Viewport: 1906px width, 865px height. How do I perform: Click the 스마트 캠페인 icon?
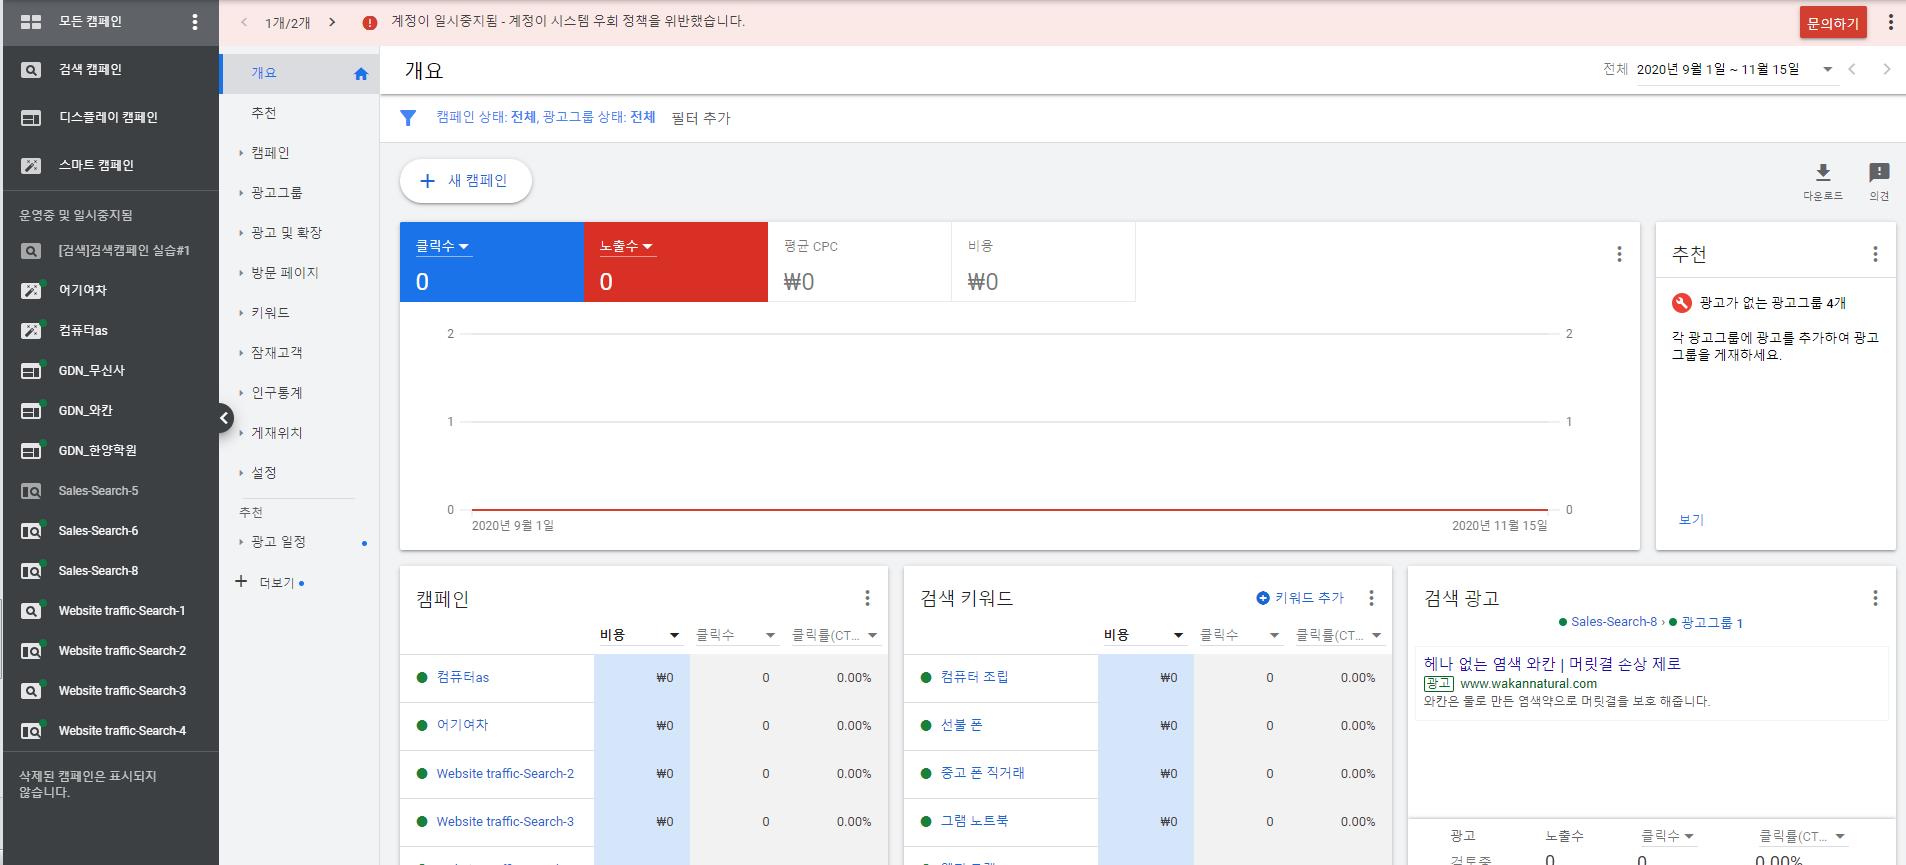point(31,166)
